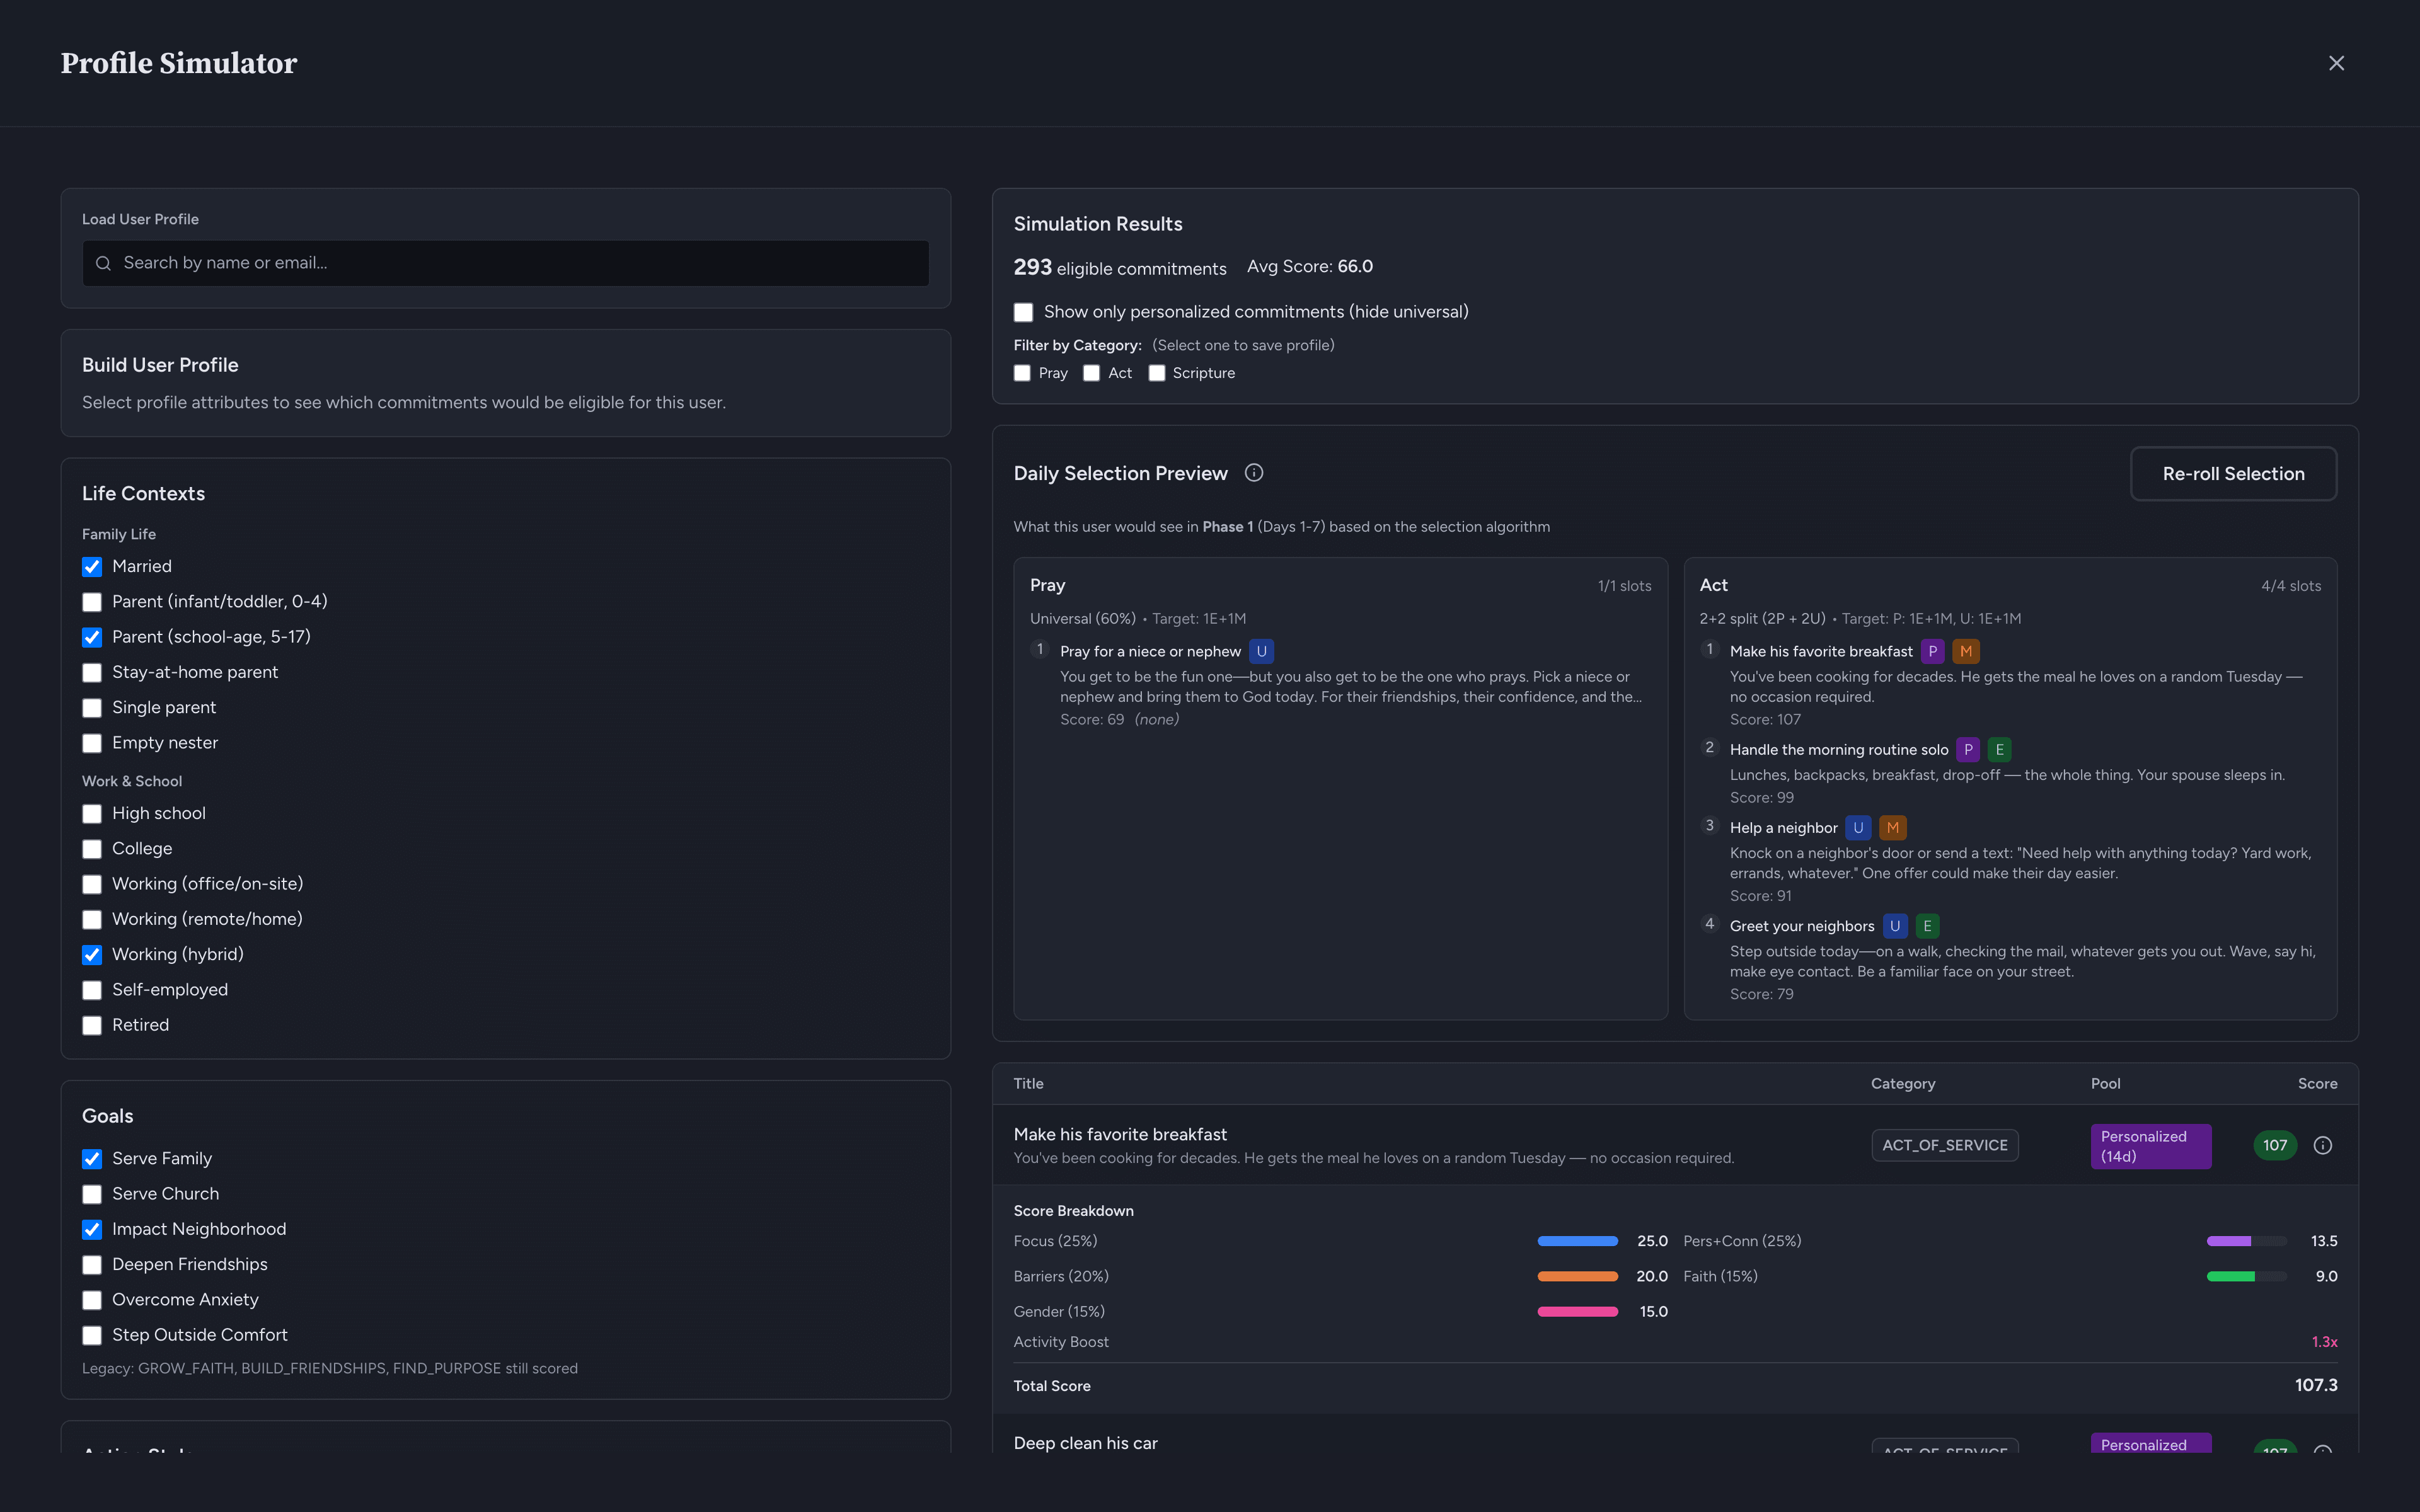Close the Profile Simulator dialog

(x=2336, y=63)
